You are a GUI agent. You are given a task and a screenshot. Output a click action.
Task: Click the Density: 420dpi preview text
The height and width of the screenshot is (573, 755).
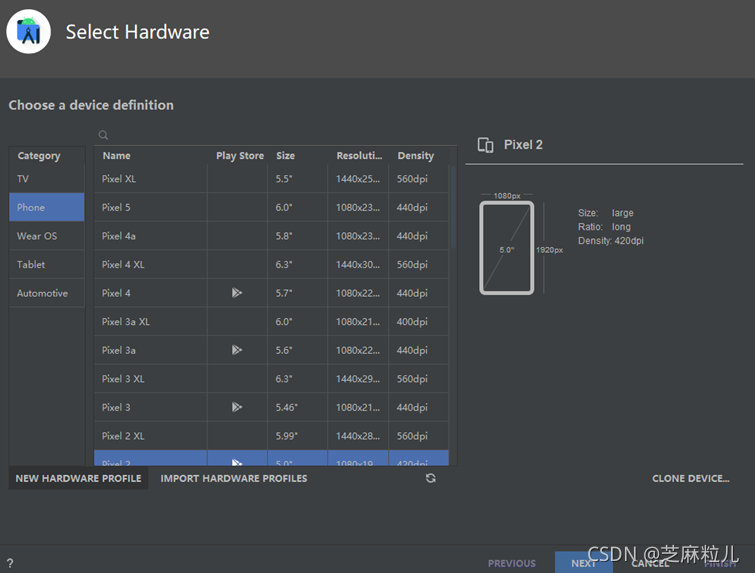(611, 241)
